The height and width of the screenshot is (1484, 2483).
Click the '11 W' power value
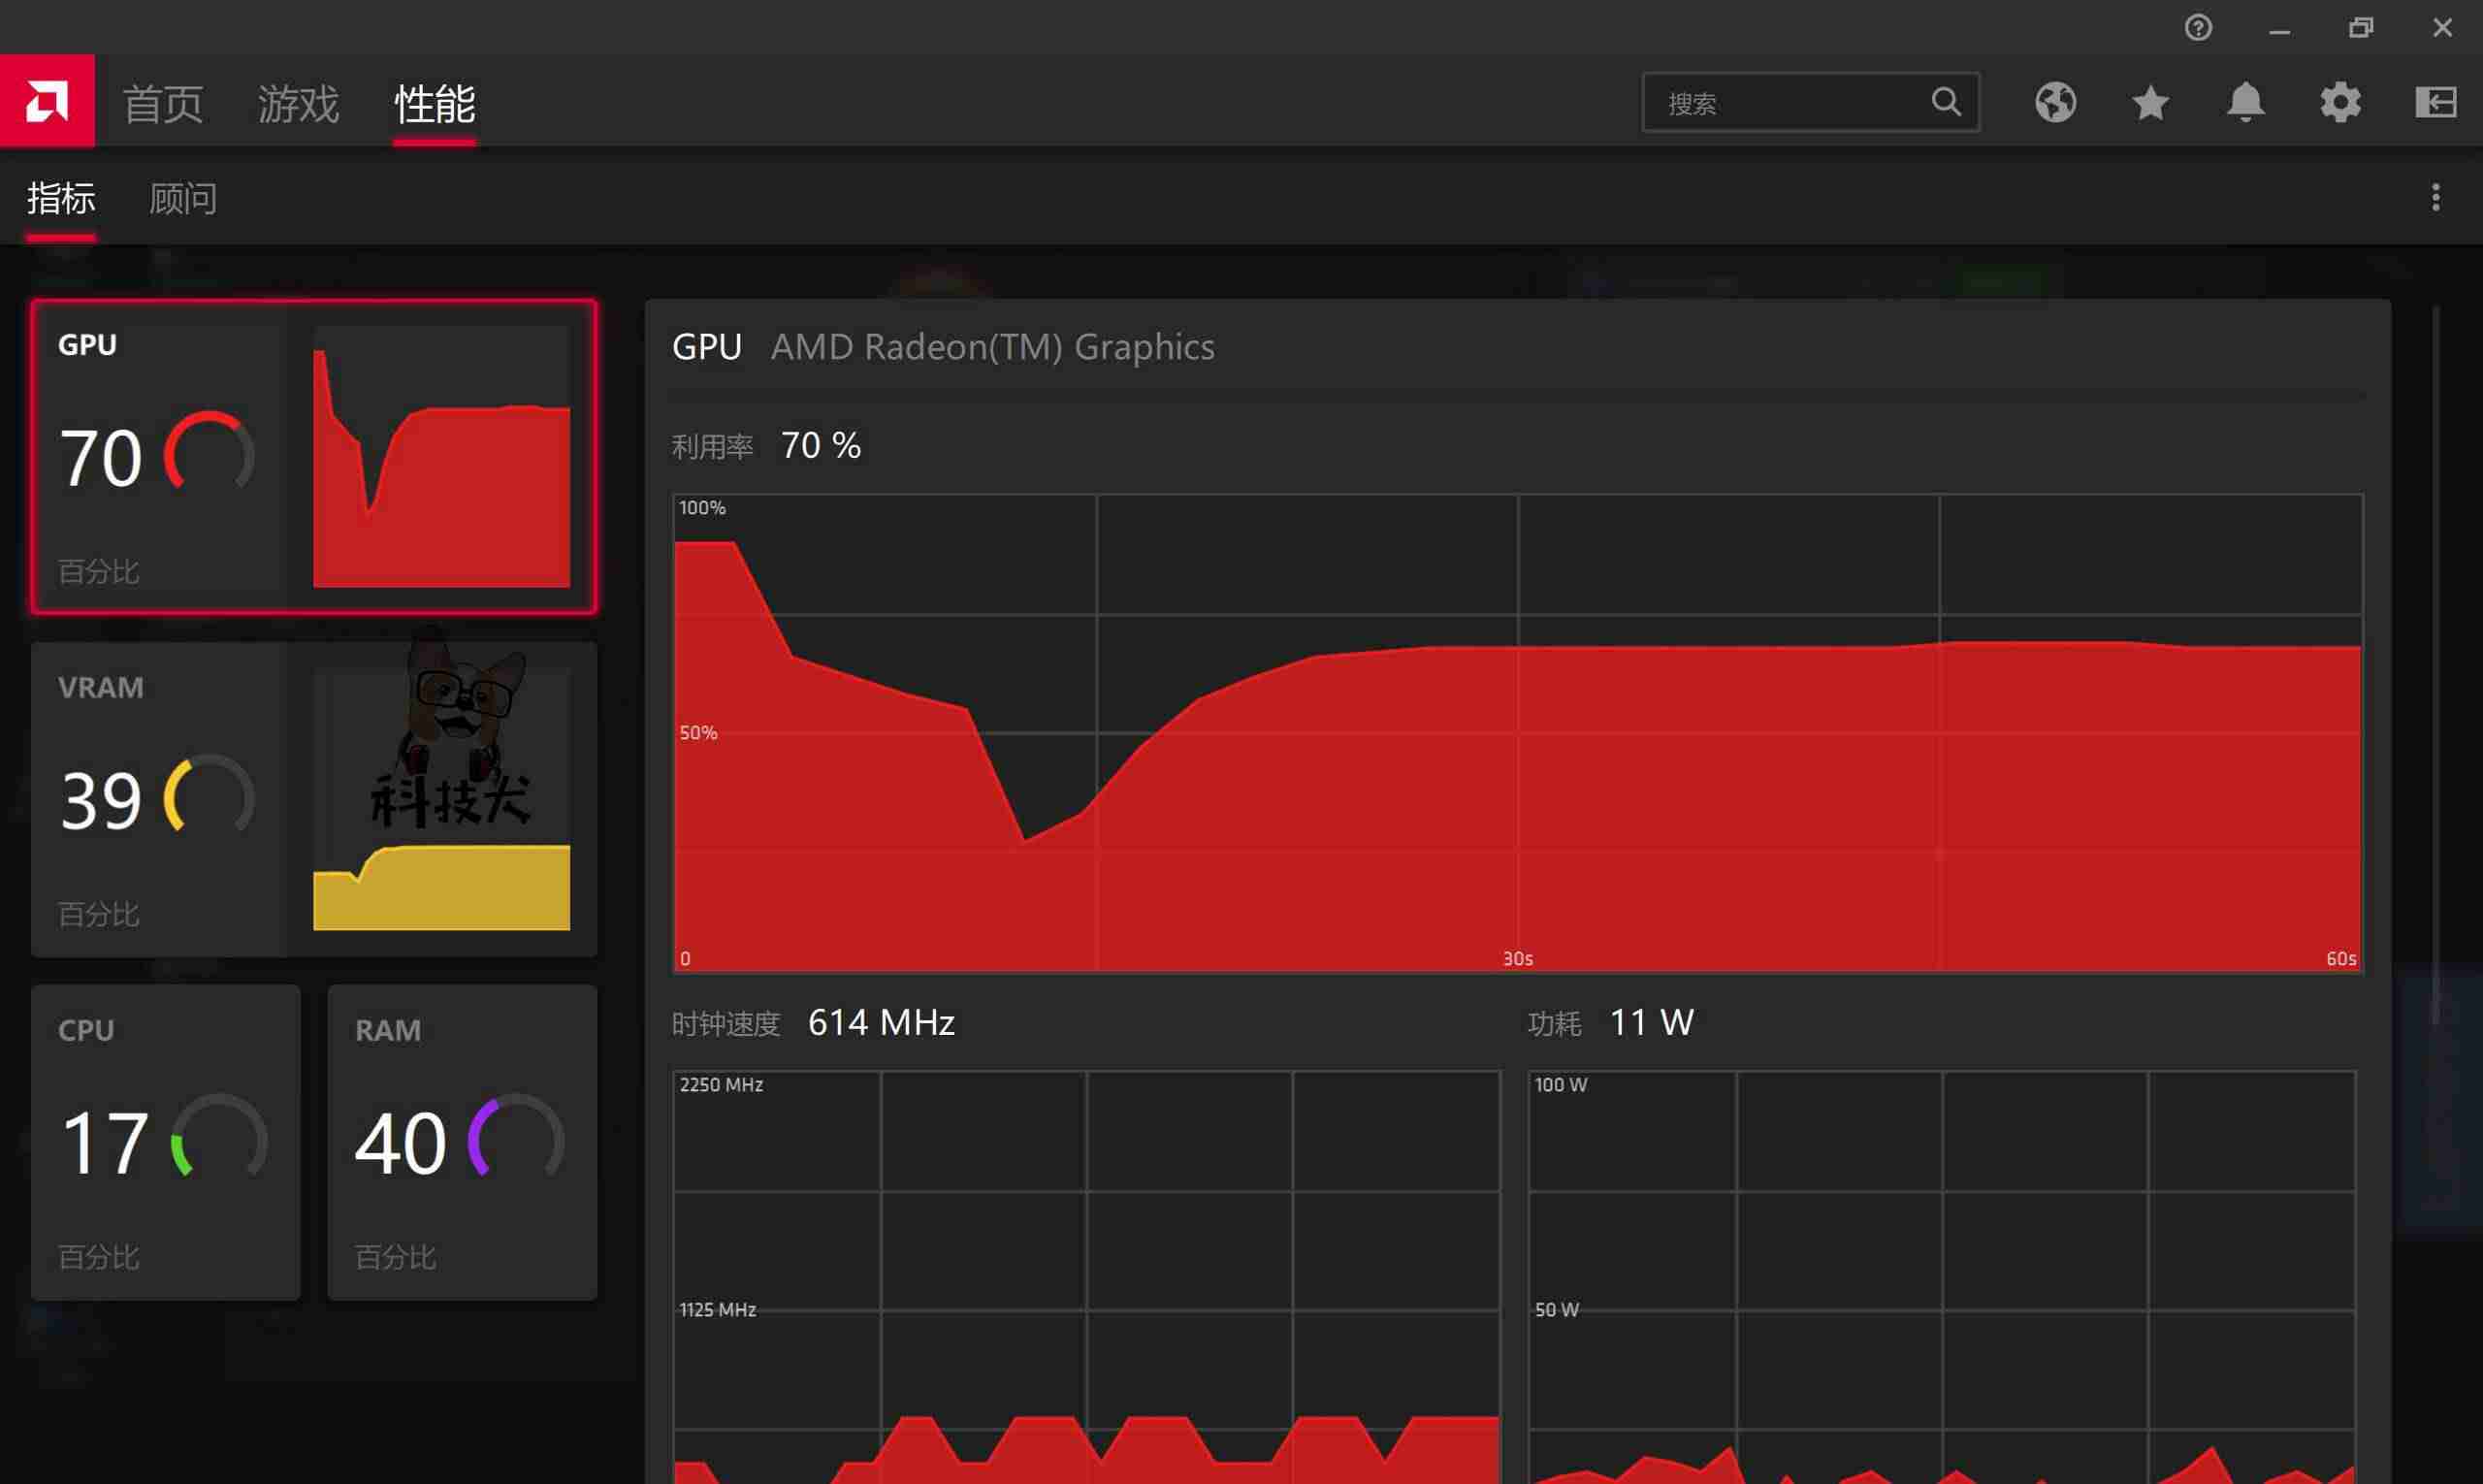[1651, 1022]
